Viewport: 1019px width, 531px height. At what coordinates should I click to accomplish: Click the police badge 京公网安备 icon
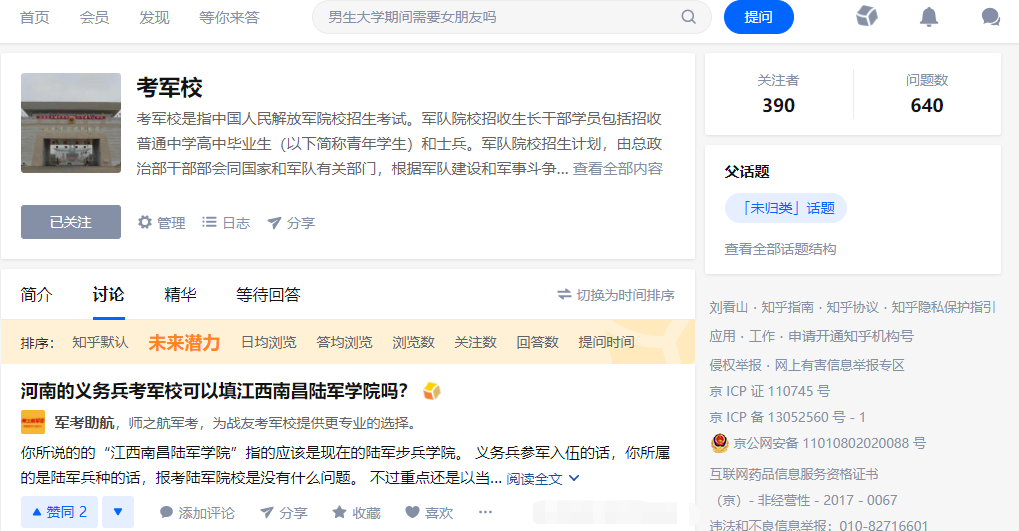click(719, 443)
